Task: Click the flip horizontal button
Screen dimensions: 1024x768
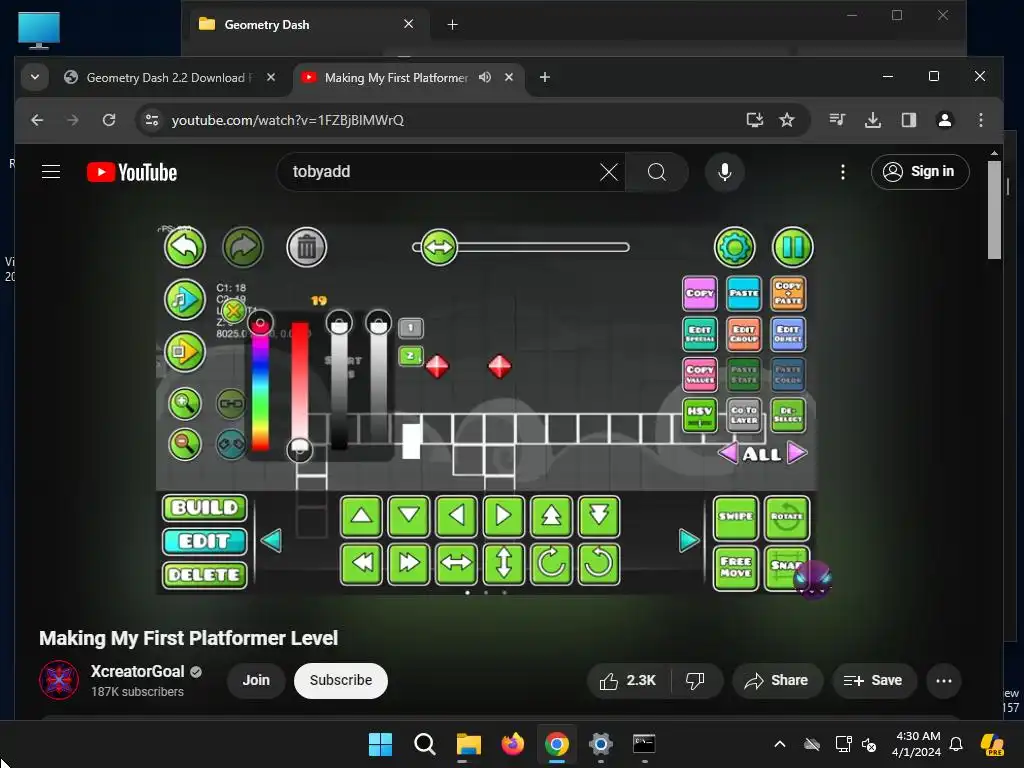Action: point(456,563)
